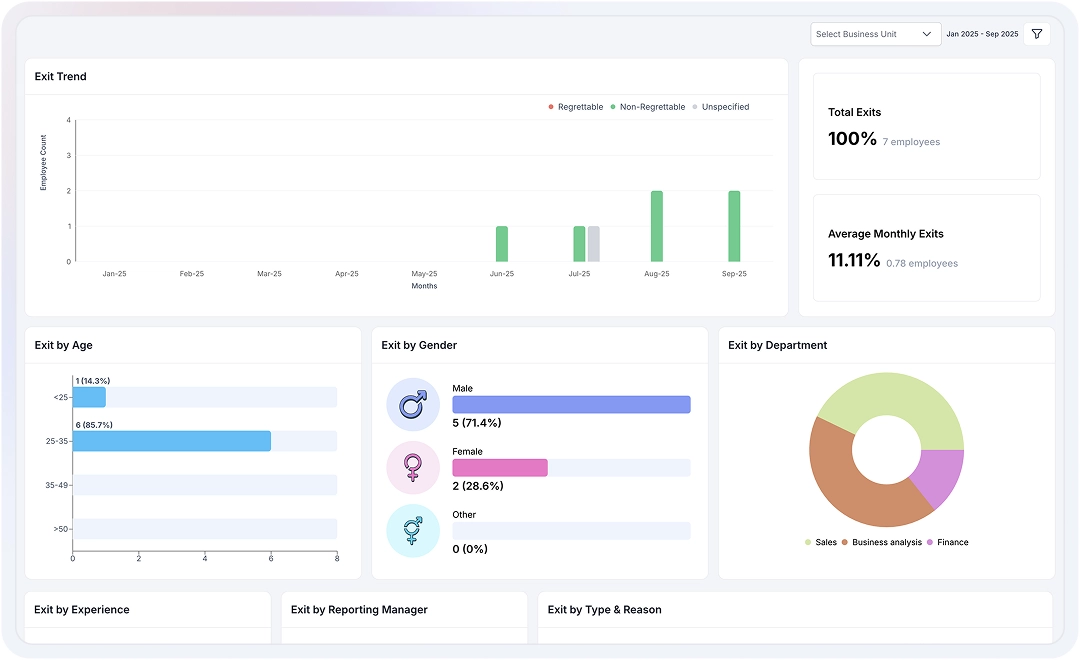The image size is (1080, 660).
Task: Click the Average Monthly Exits card
Action: click(x=926, y=248)
